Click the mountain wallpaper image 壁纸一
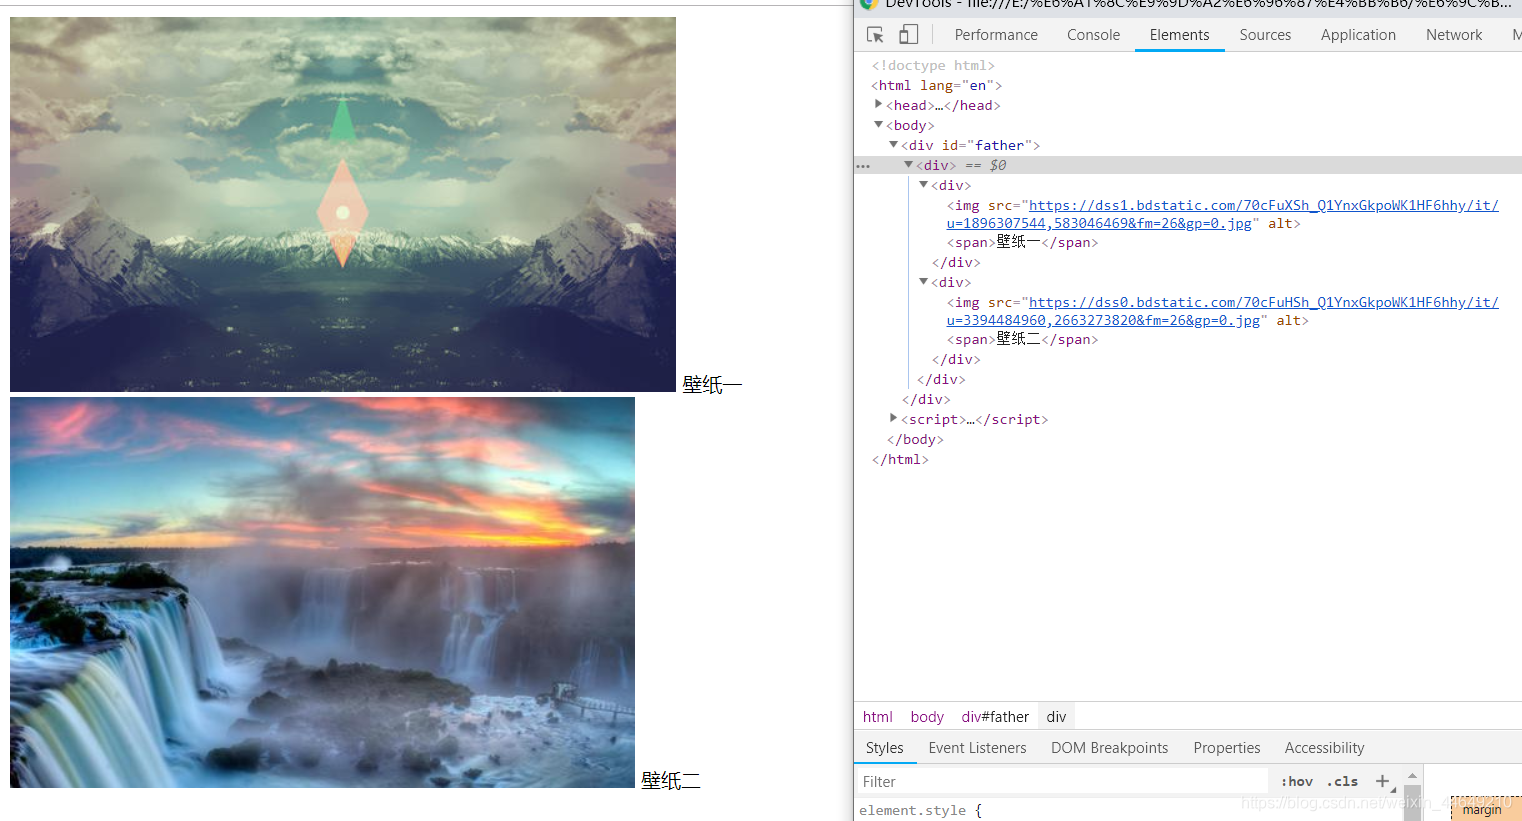Image resolution: width=1522 pixels, height=821 pixels. coord(343,204)
